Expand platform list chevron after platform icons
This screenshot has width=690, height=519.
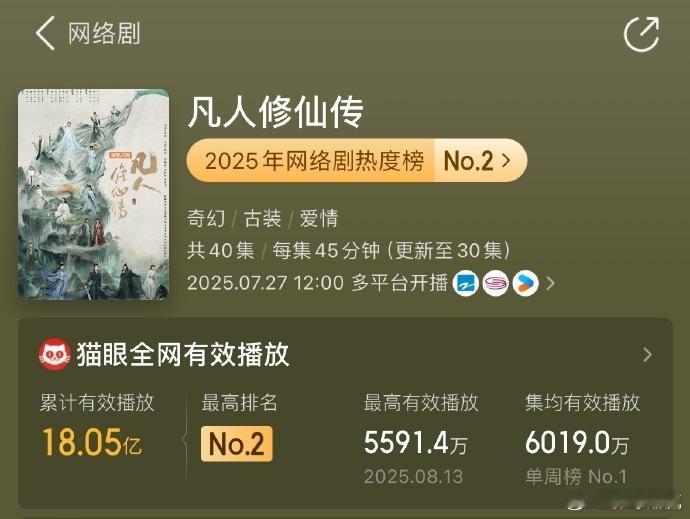pos(550,283)
